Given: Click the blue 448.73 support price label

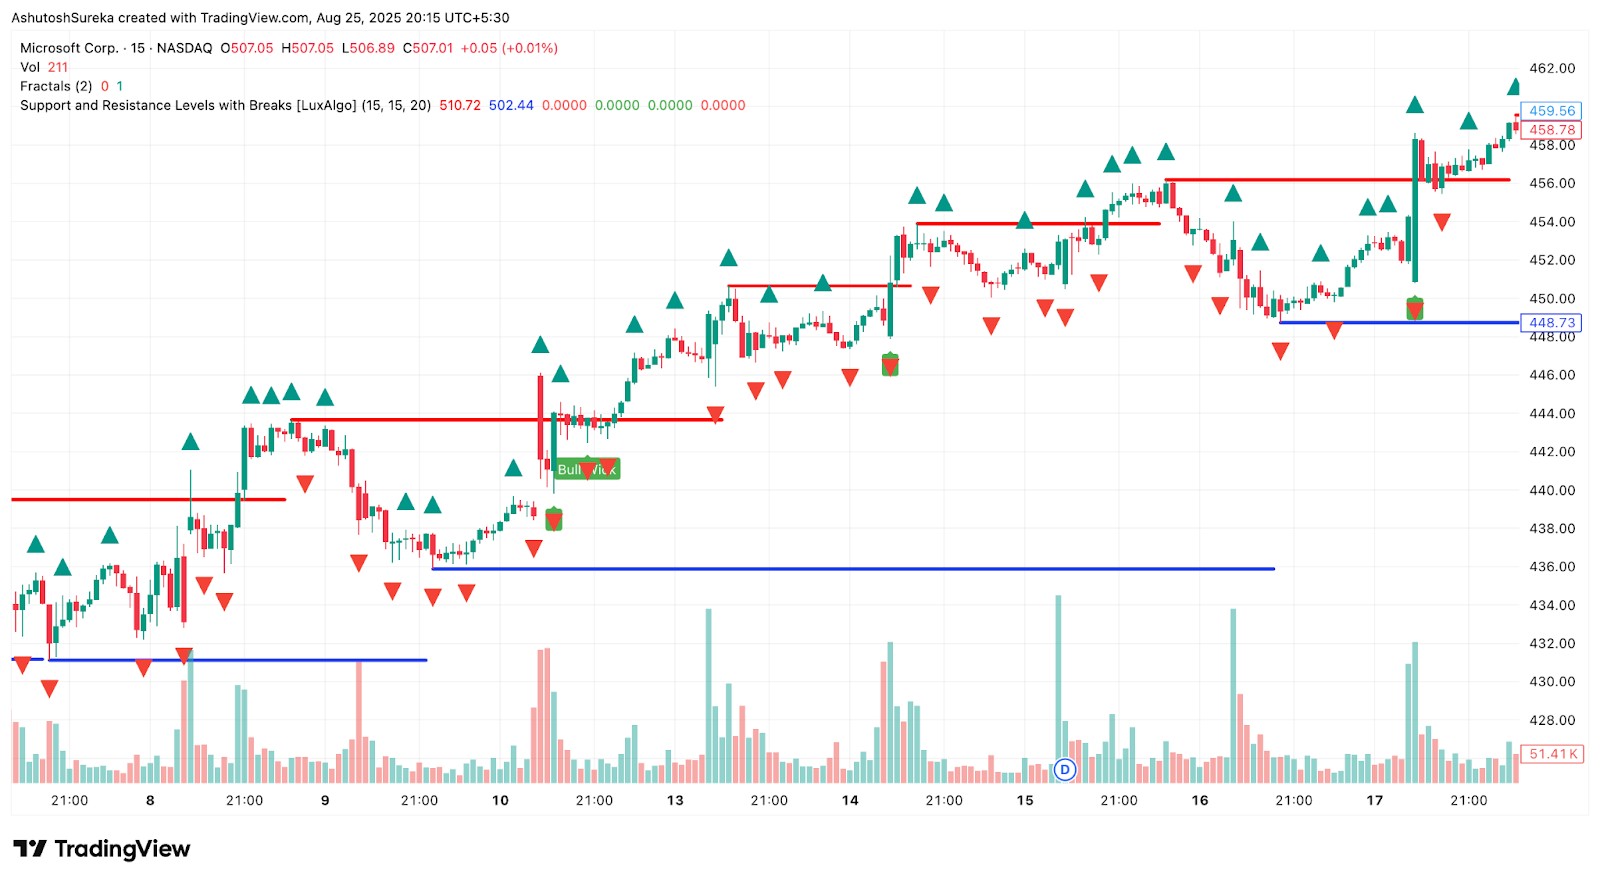Looking at the screenshot, I should 1551,323.
